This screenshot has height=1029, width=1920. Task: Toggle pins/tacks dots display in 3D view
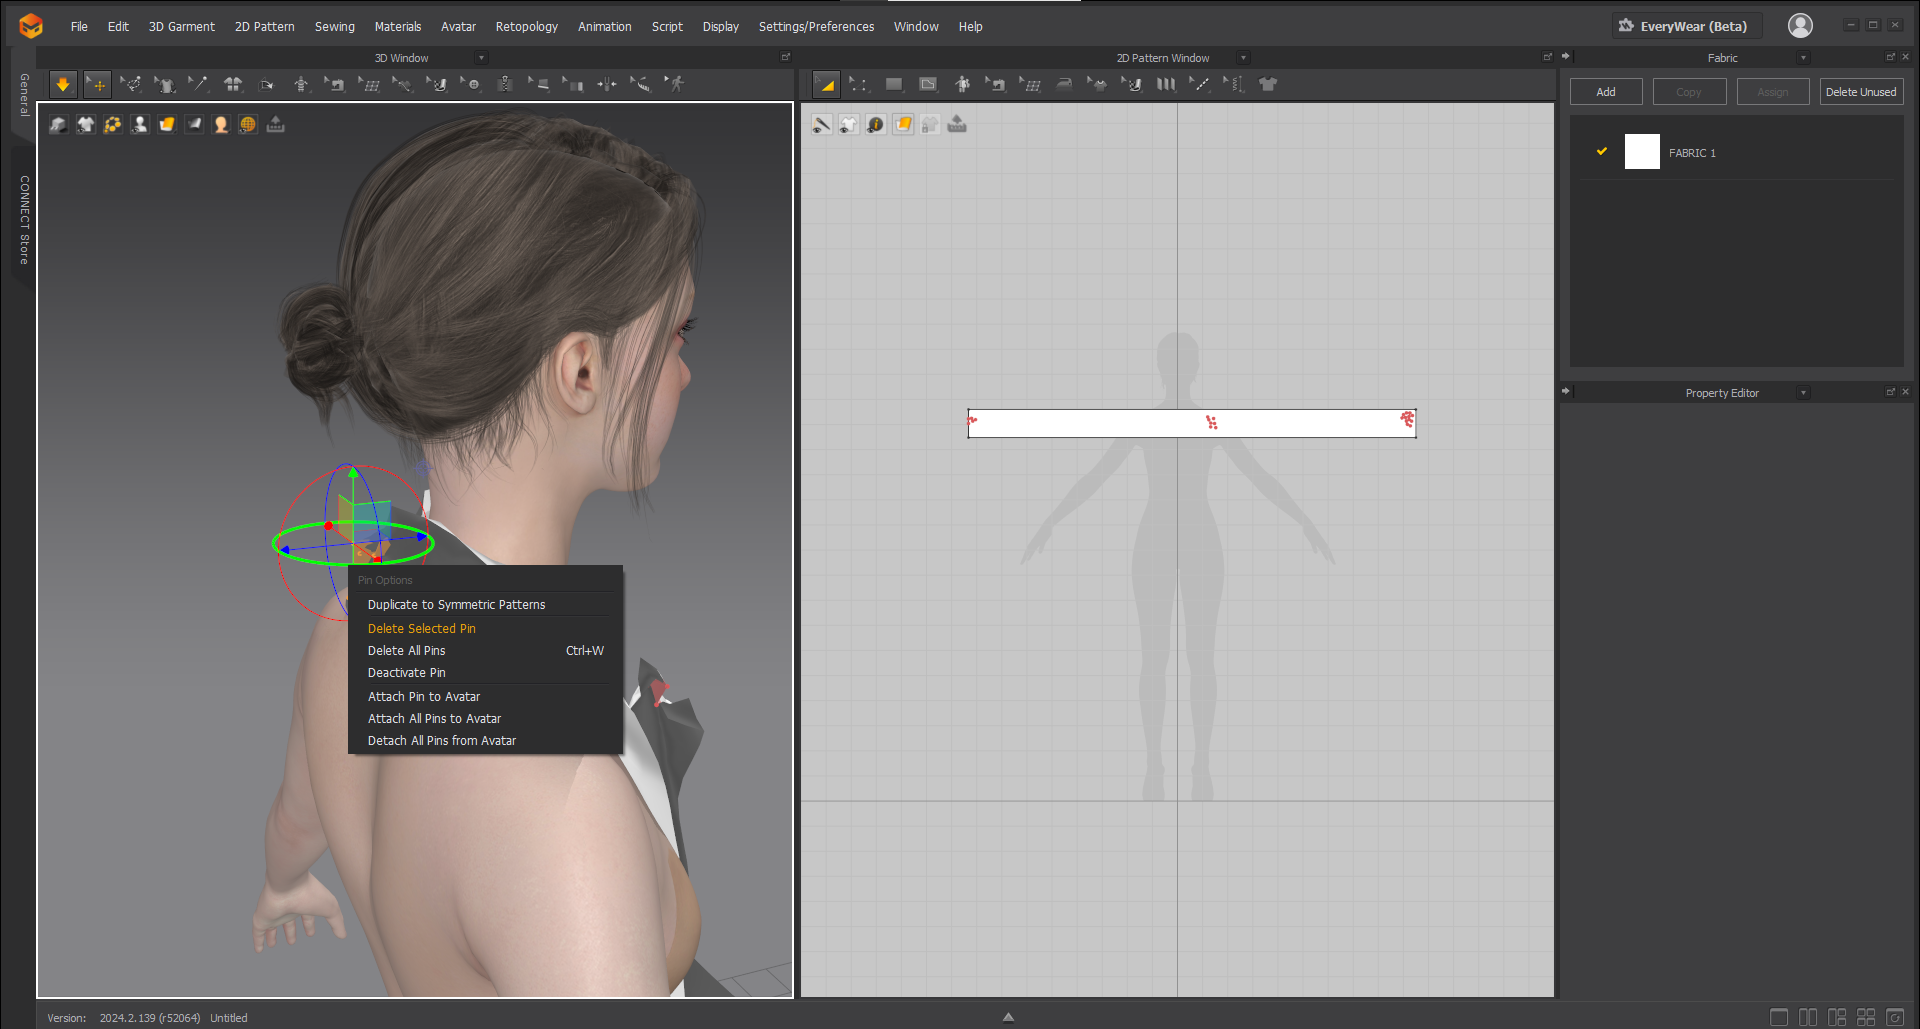click(113, 124)
